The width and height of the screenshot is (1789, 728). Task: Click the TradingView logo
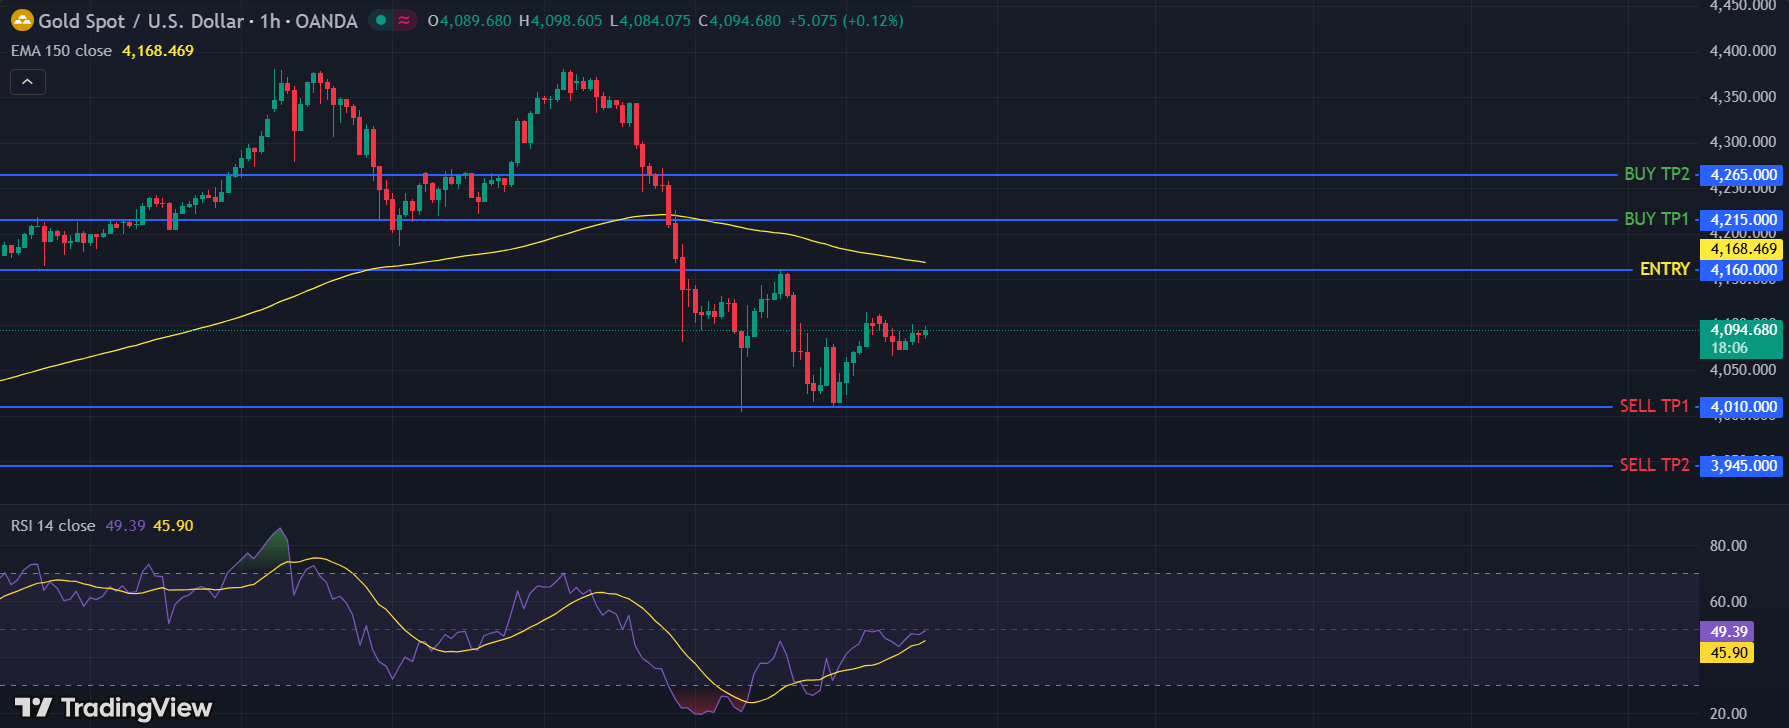[x=113, y=708]
